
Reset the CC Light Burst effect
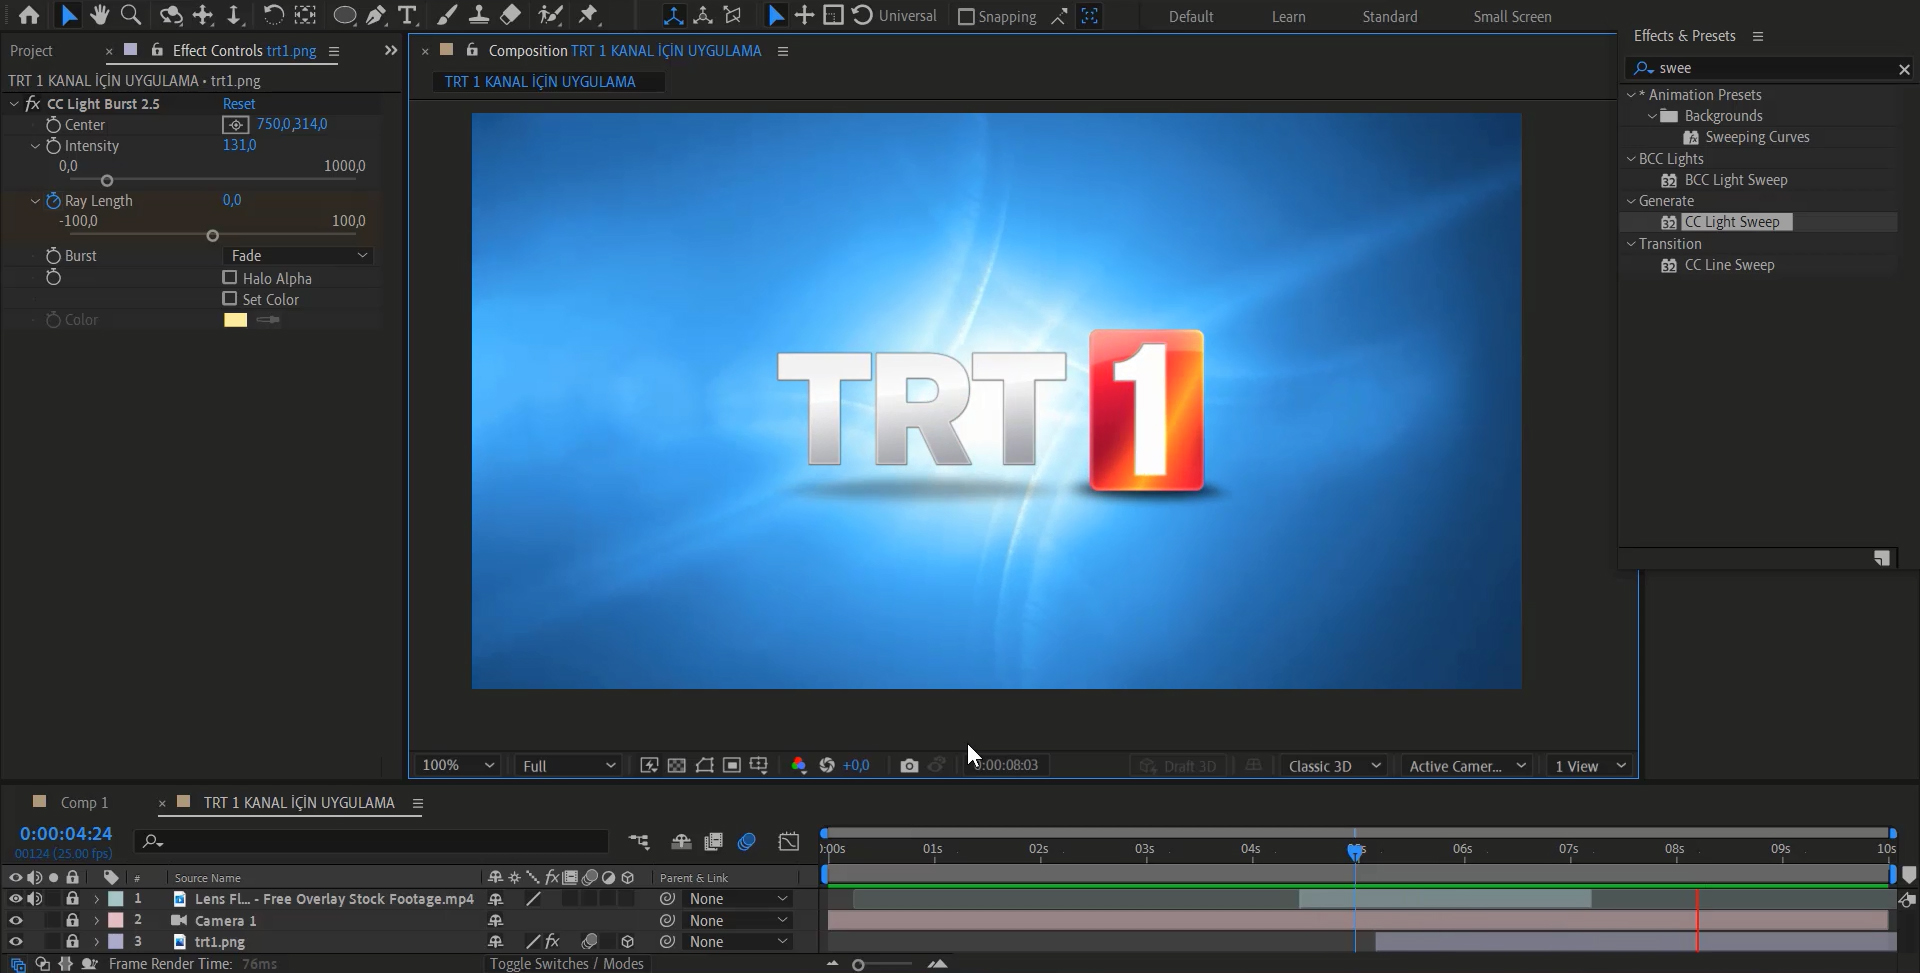click(x=239, y=104)
